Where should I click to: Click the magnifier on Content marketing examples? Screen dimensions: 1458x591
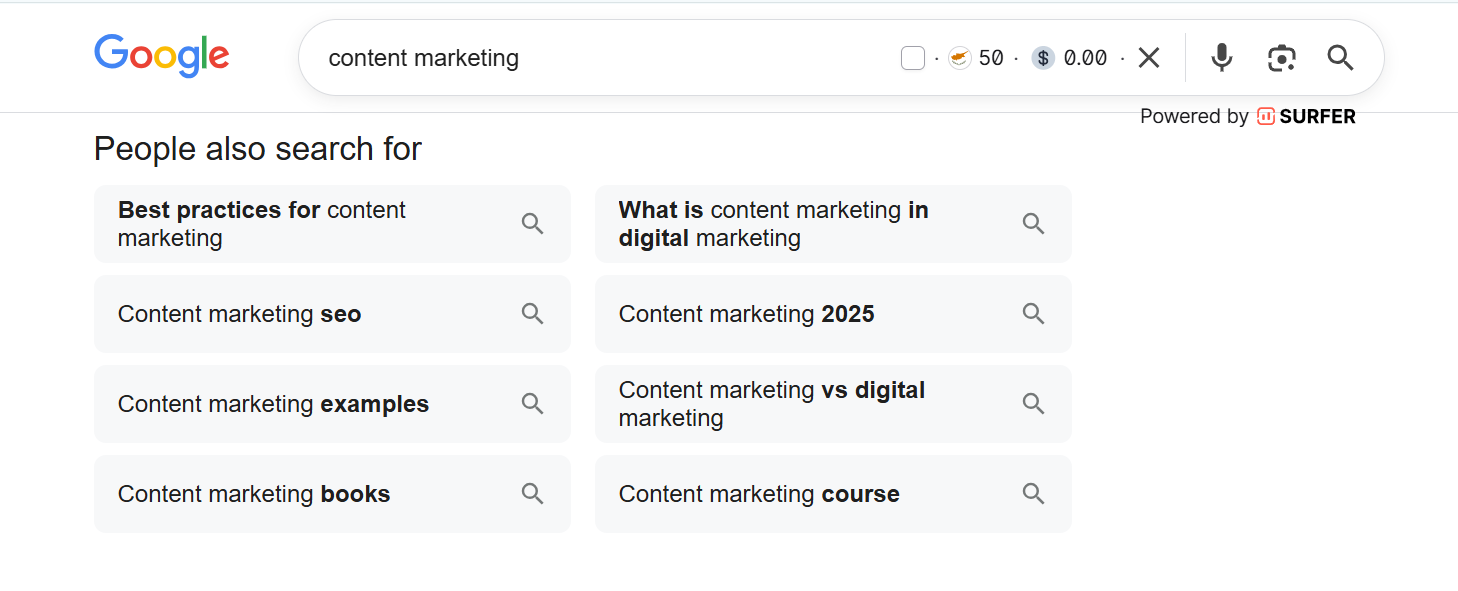coord(532,403)
